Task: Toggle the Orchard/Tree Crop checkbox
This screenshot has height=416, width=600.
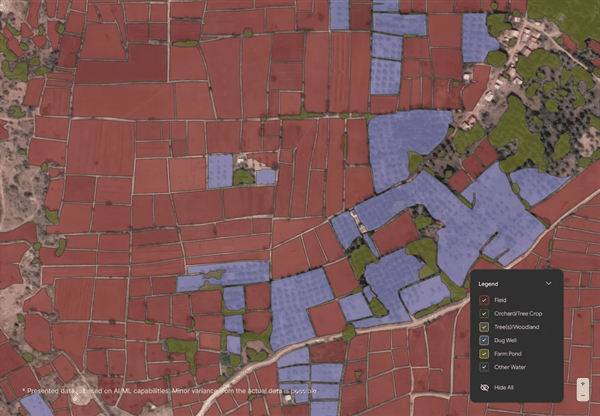Action: (485, 313)
